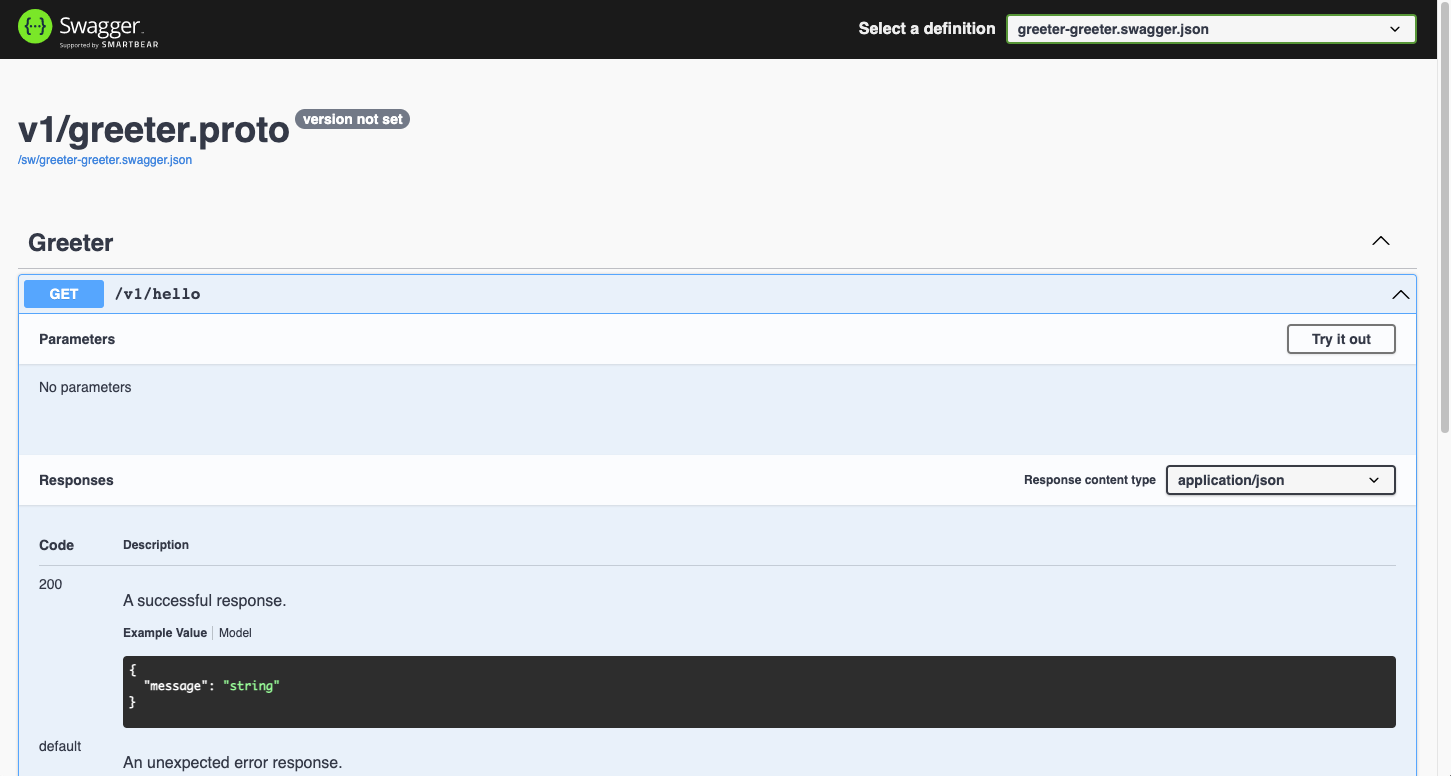Image resolution: width=1451 pixels, height=776 pixels.
Task: Click the v1/greeter.proto title
Action: coord(154,130)
